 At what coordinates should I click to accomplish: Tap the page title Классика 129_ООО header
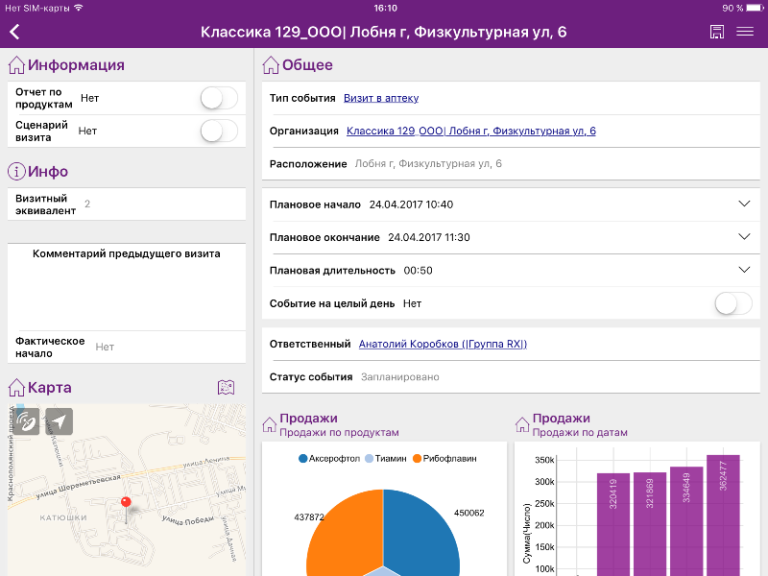click(x=384, y=32)
